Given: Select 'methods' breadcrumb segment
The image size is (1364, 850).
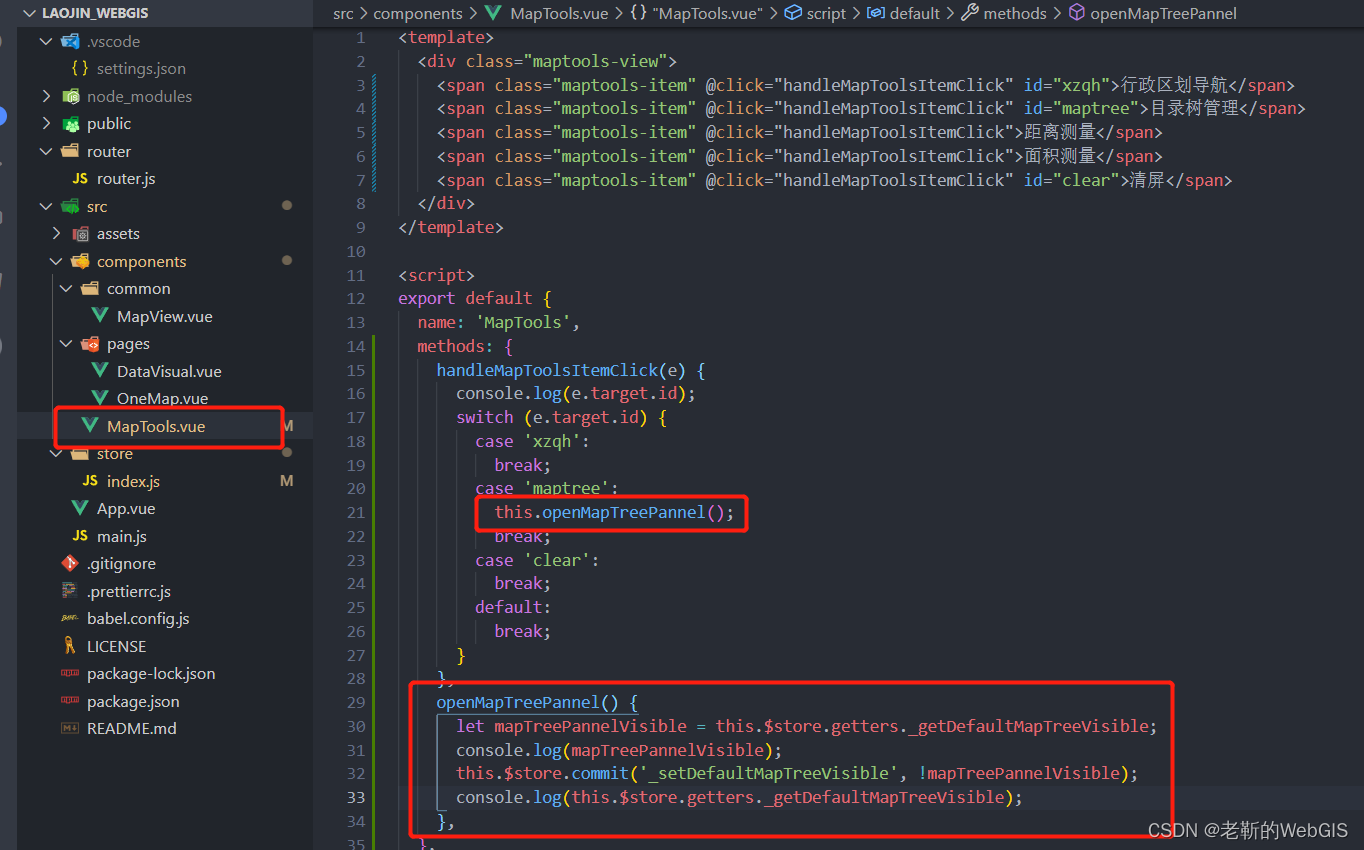Looking at the screenshot, I should pyautogui.click(x=1015, y=13).
